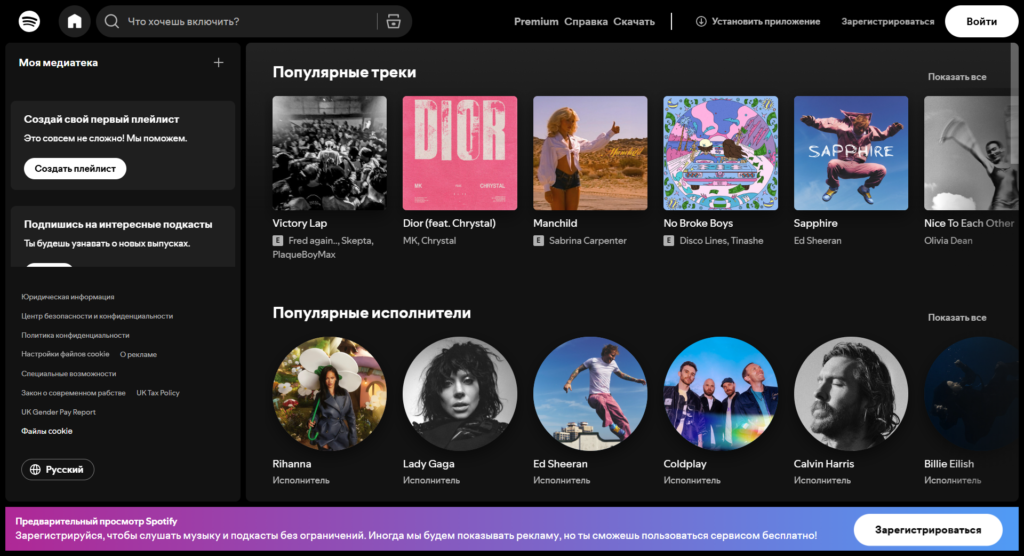Show all Популярные исполнители
The height and width of the screenshot is (556, 1024).
click(x=957, y=318)
